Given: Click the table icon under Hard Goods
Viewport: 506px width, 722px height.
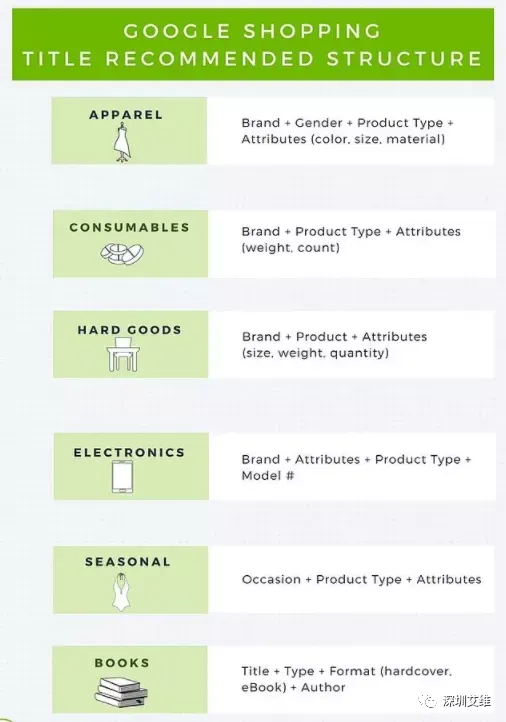Looking at the screenshot, I should tap(123, 354).
